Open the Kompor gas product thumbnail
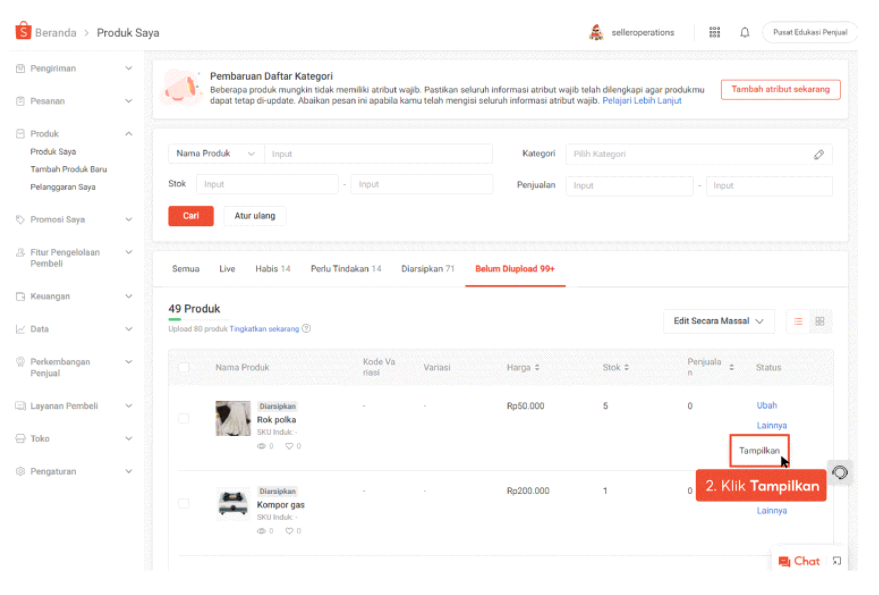 point(233,503)
